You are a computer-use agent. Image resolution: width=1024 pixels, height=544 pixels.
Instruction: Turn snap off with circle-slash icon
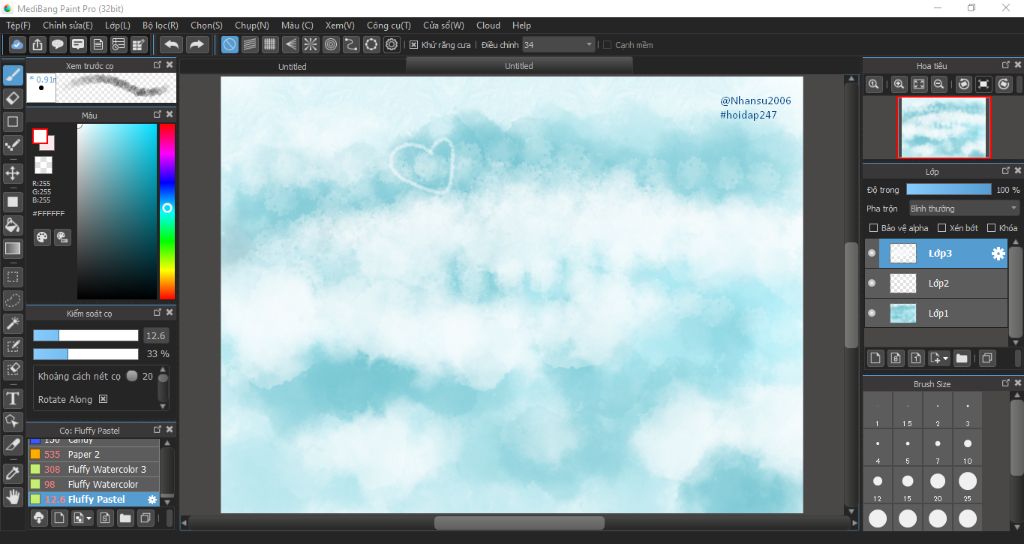(x=229, y=44)
